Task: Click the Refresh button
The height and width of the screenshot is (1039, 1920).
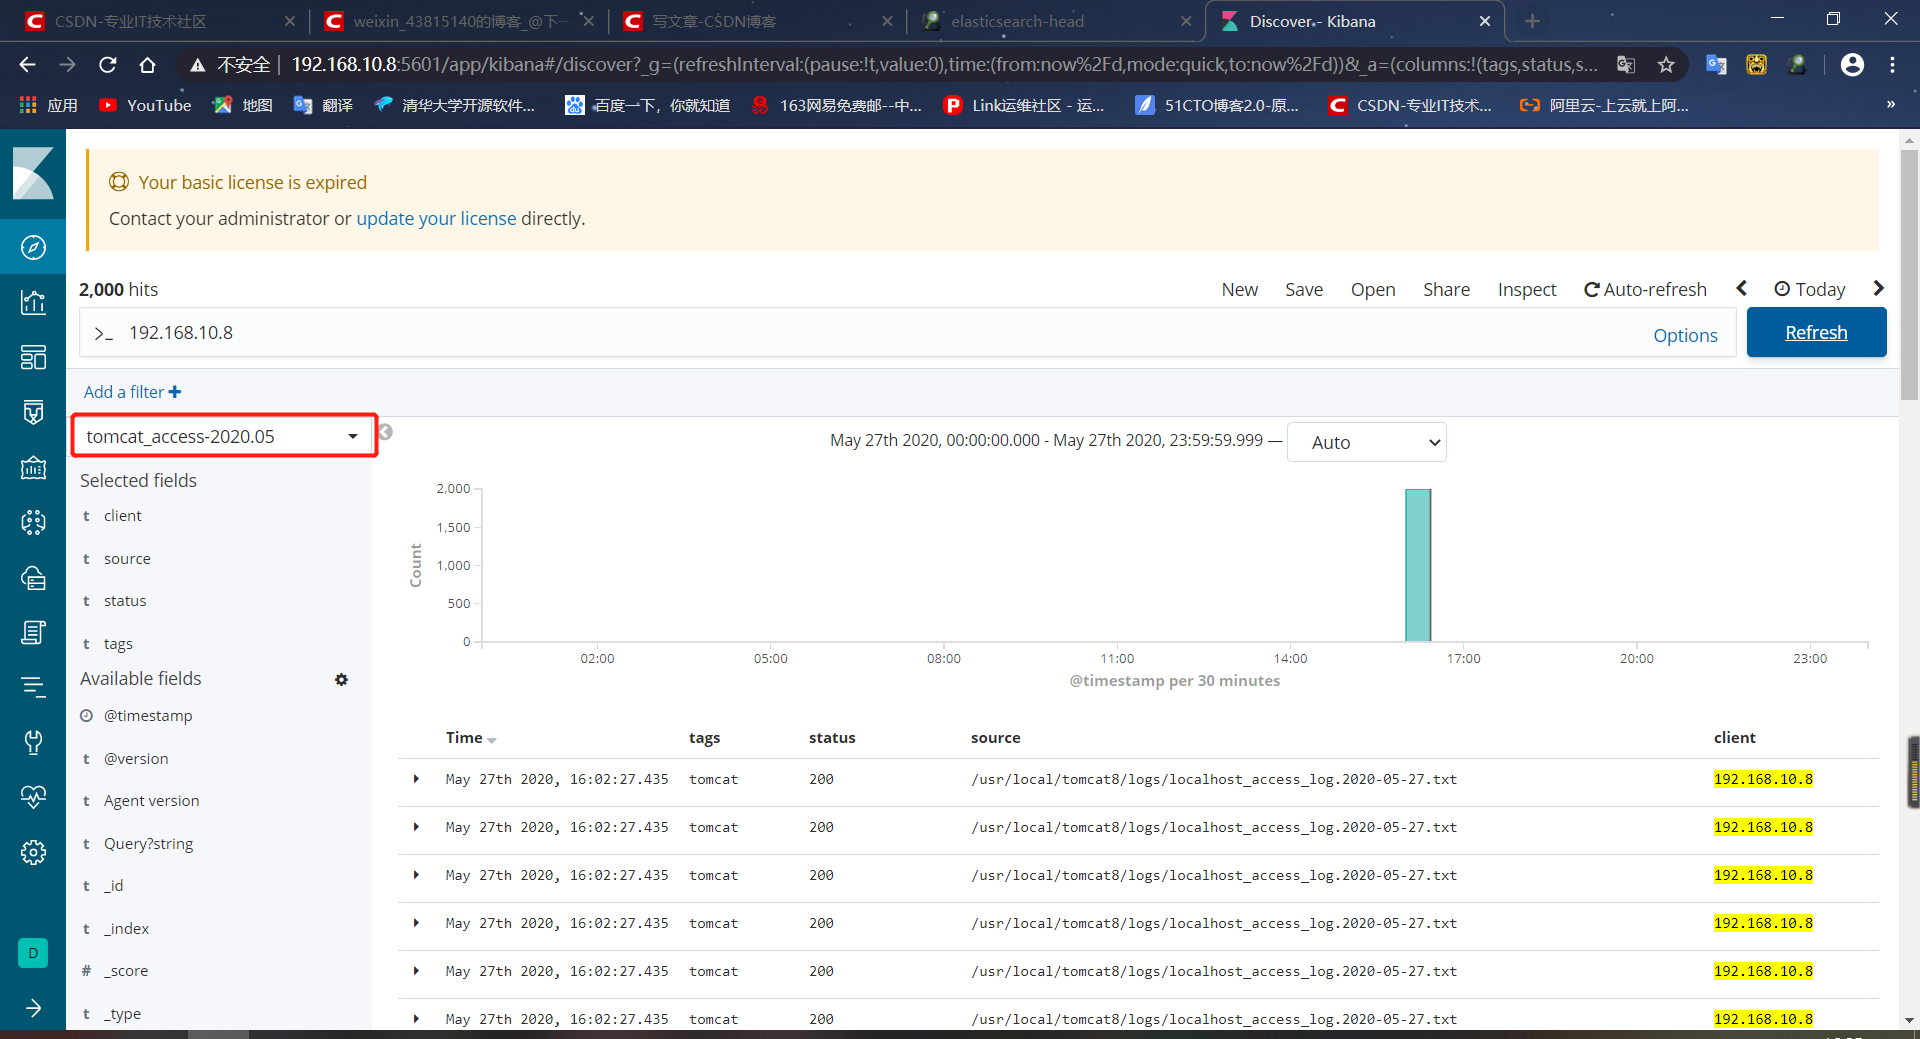Action: coord(1816,332)
